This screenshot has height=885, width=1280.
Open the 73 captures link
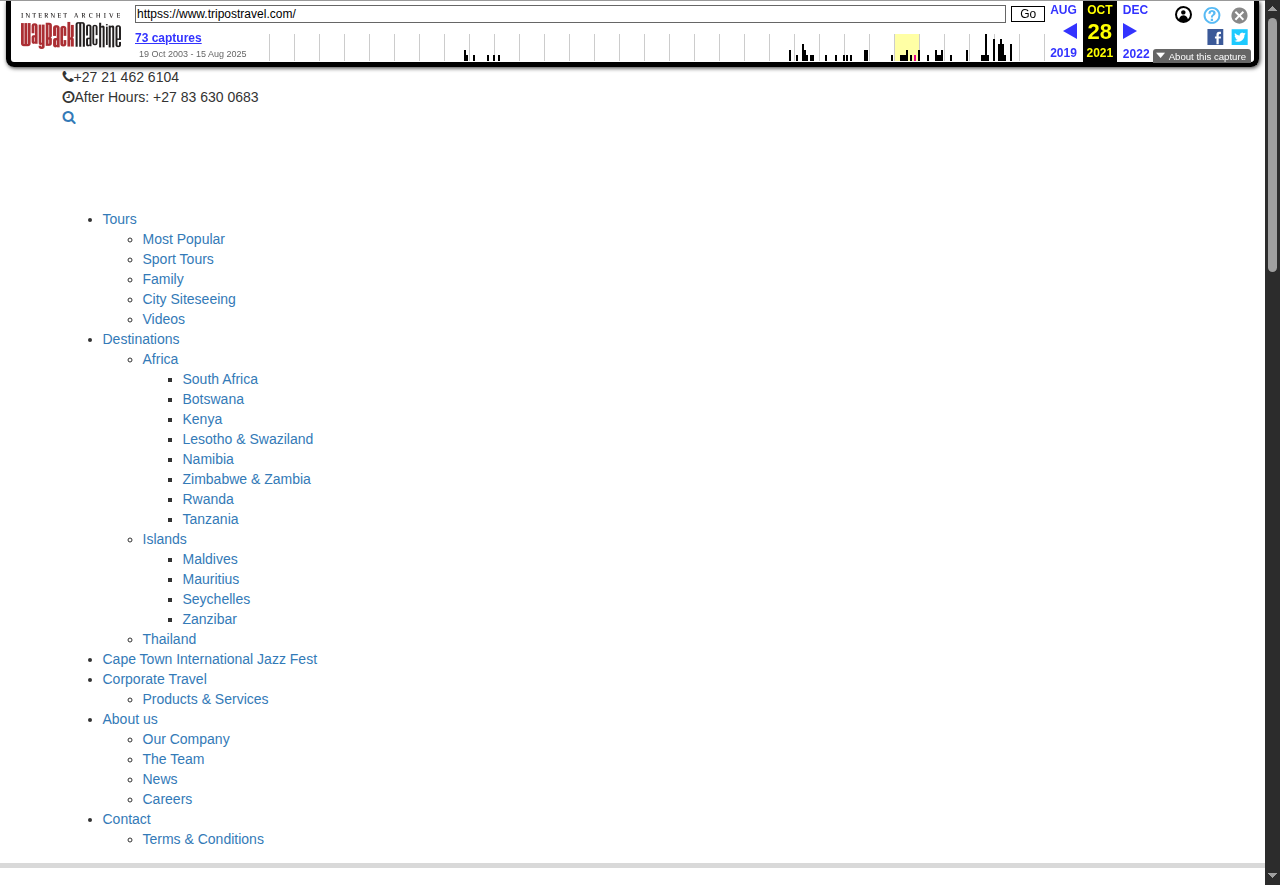[x=168, y=38]
